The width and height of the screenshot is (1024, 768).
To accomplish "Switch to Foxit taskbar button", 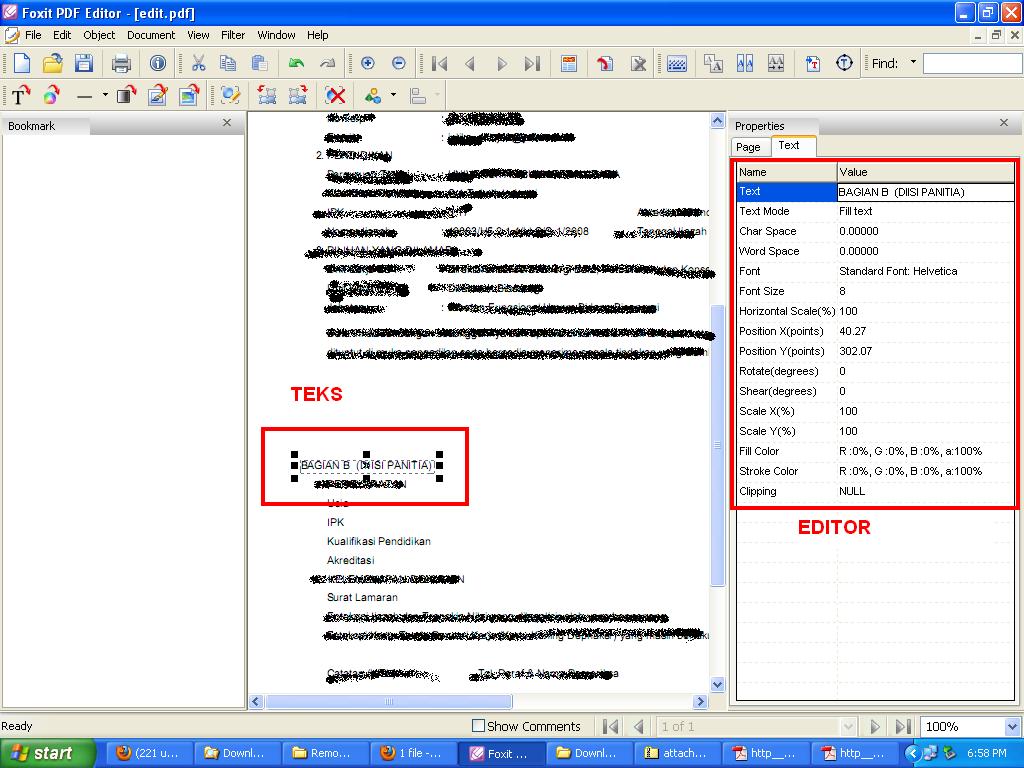I will click(x=500, y=753).
